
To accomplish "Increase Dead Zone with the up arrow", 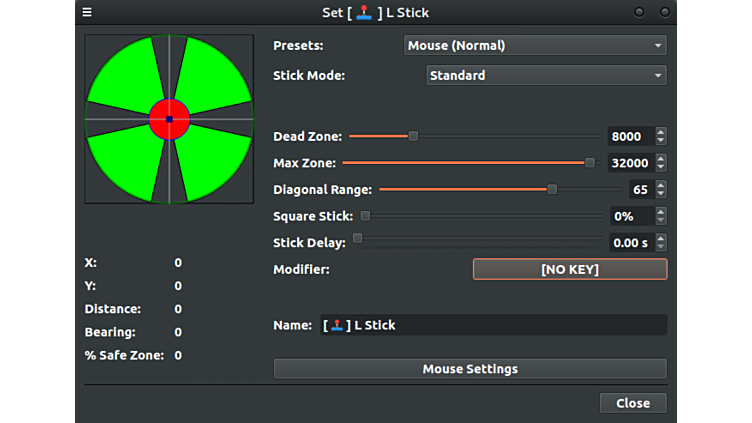I will point(661,132).
